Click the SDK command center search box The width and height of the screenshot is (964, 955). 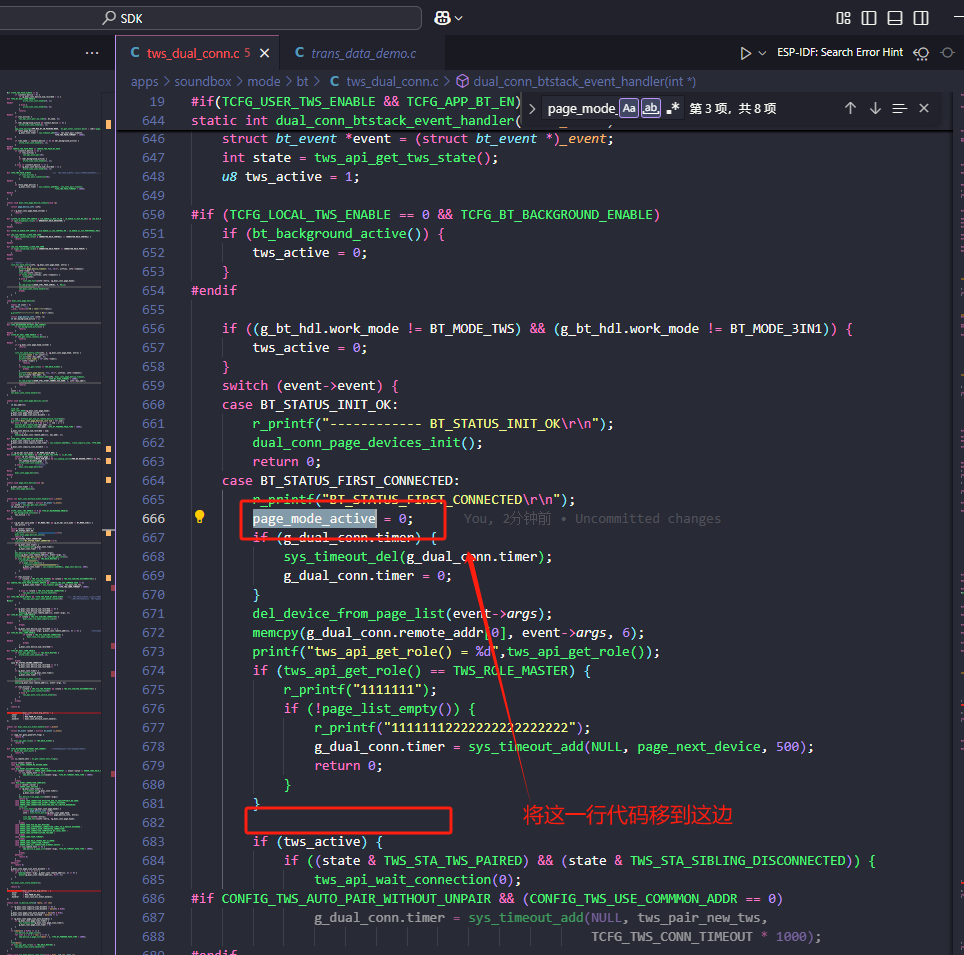[x=209, y=18]
